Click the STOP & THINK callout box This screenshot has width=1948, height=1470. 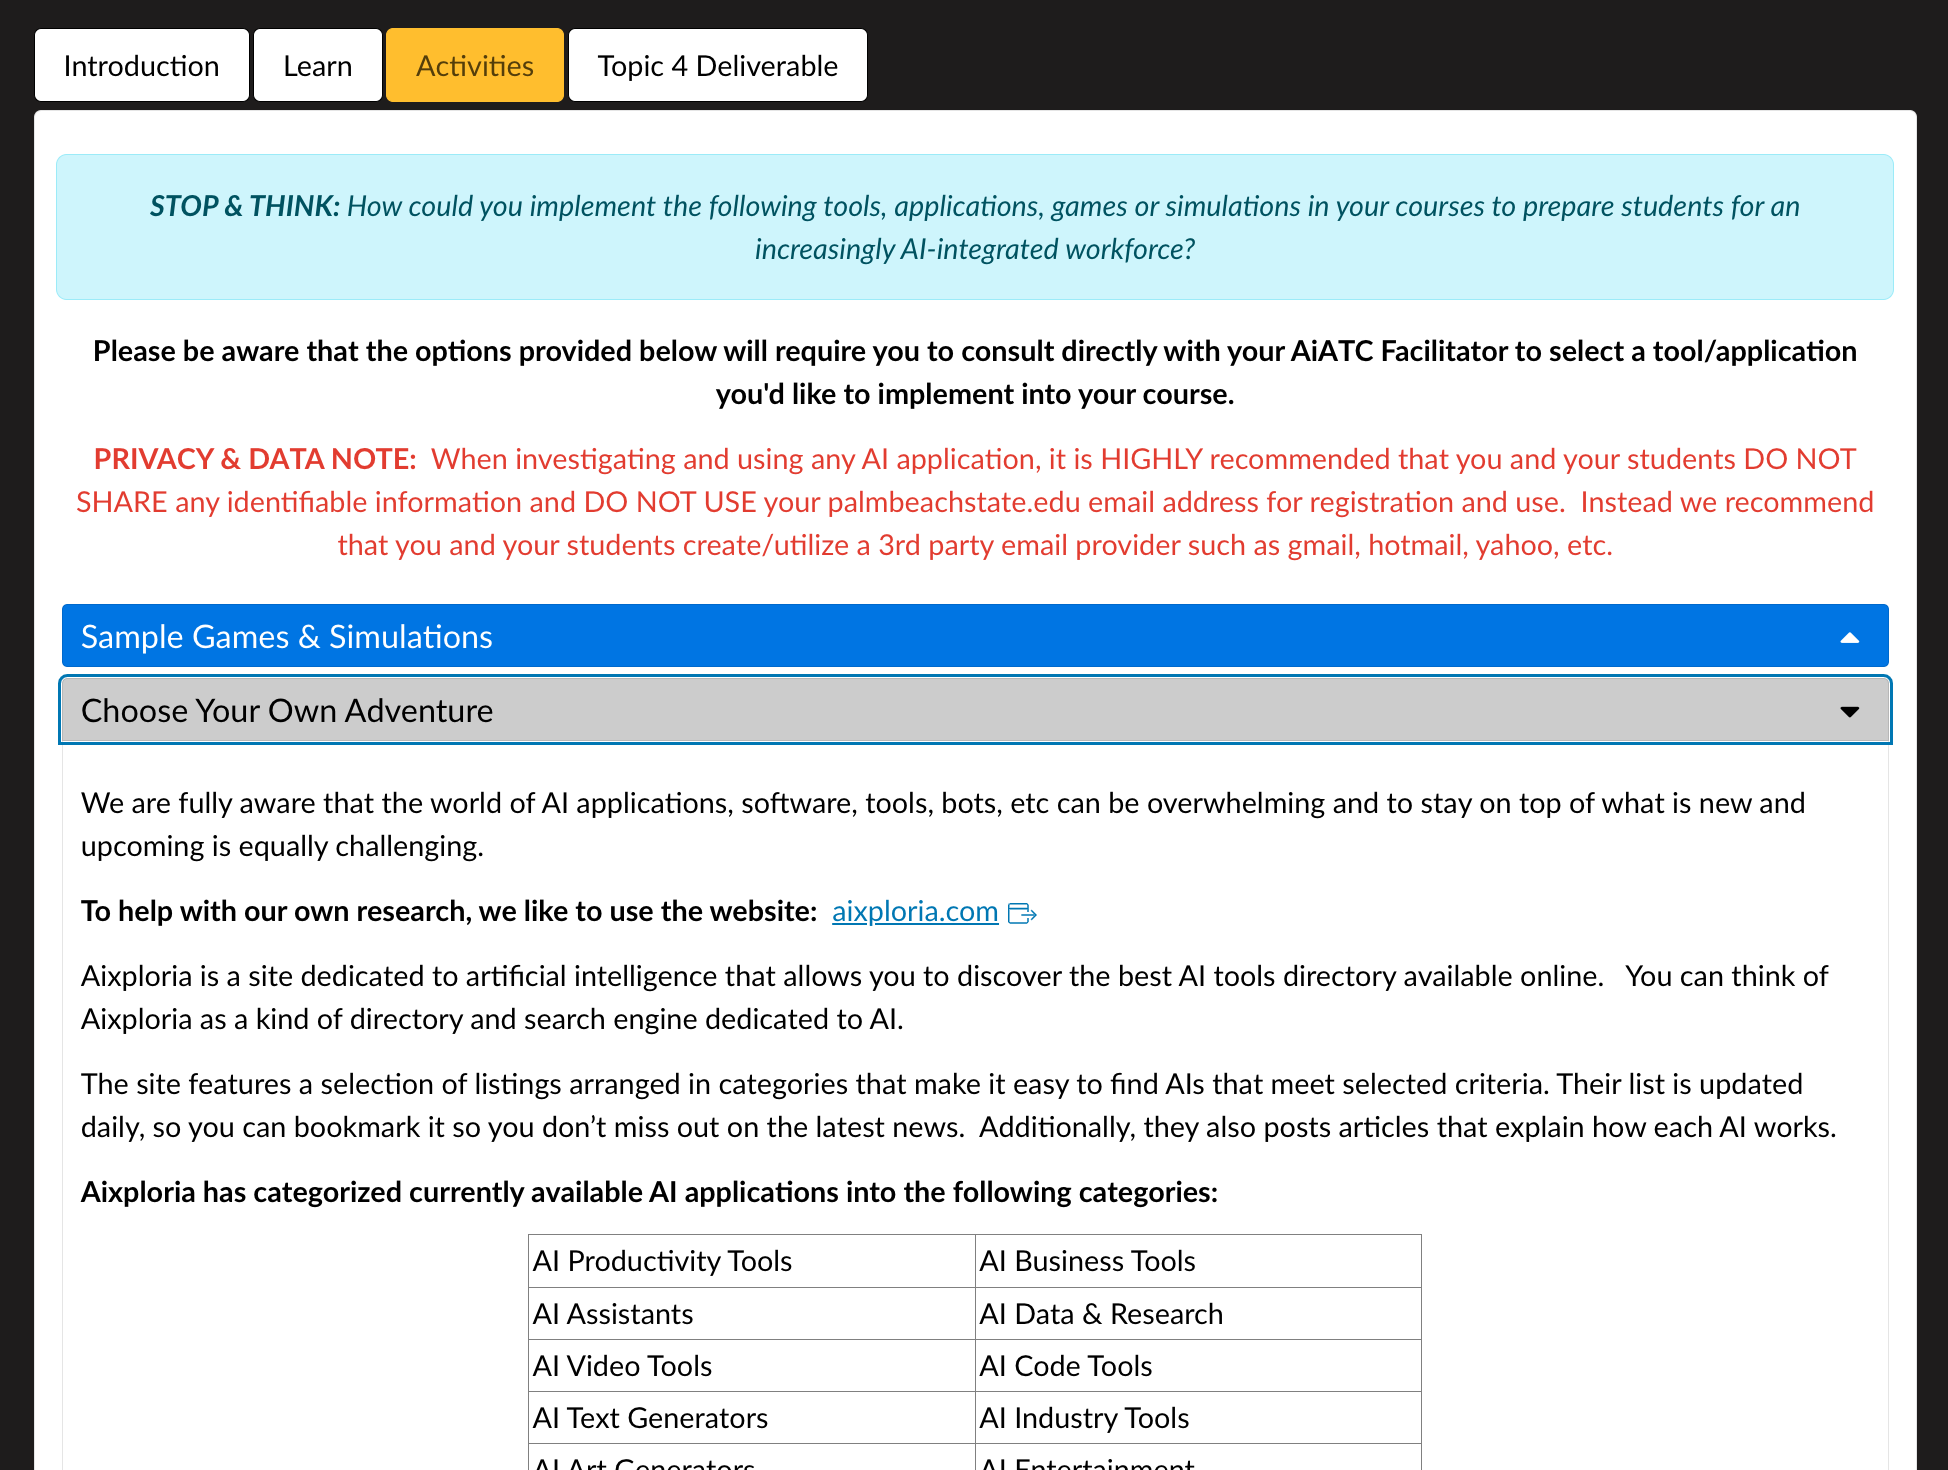pyautogui.click(x=974, y=227)
